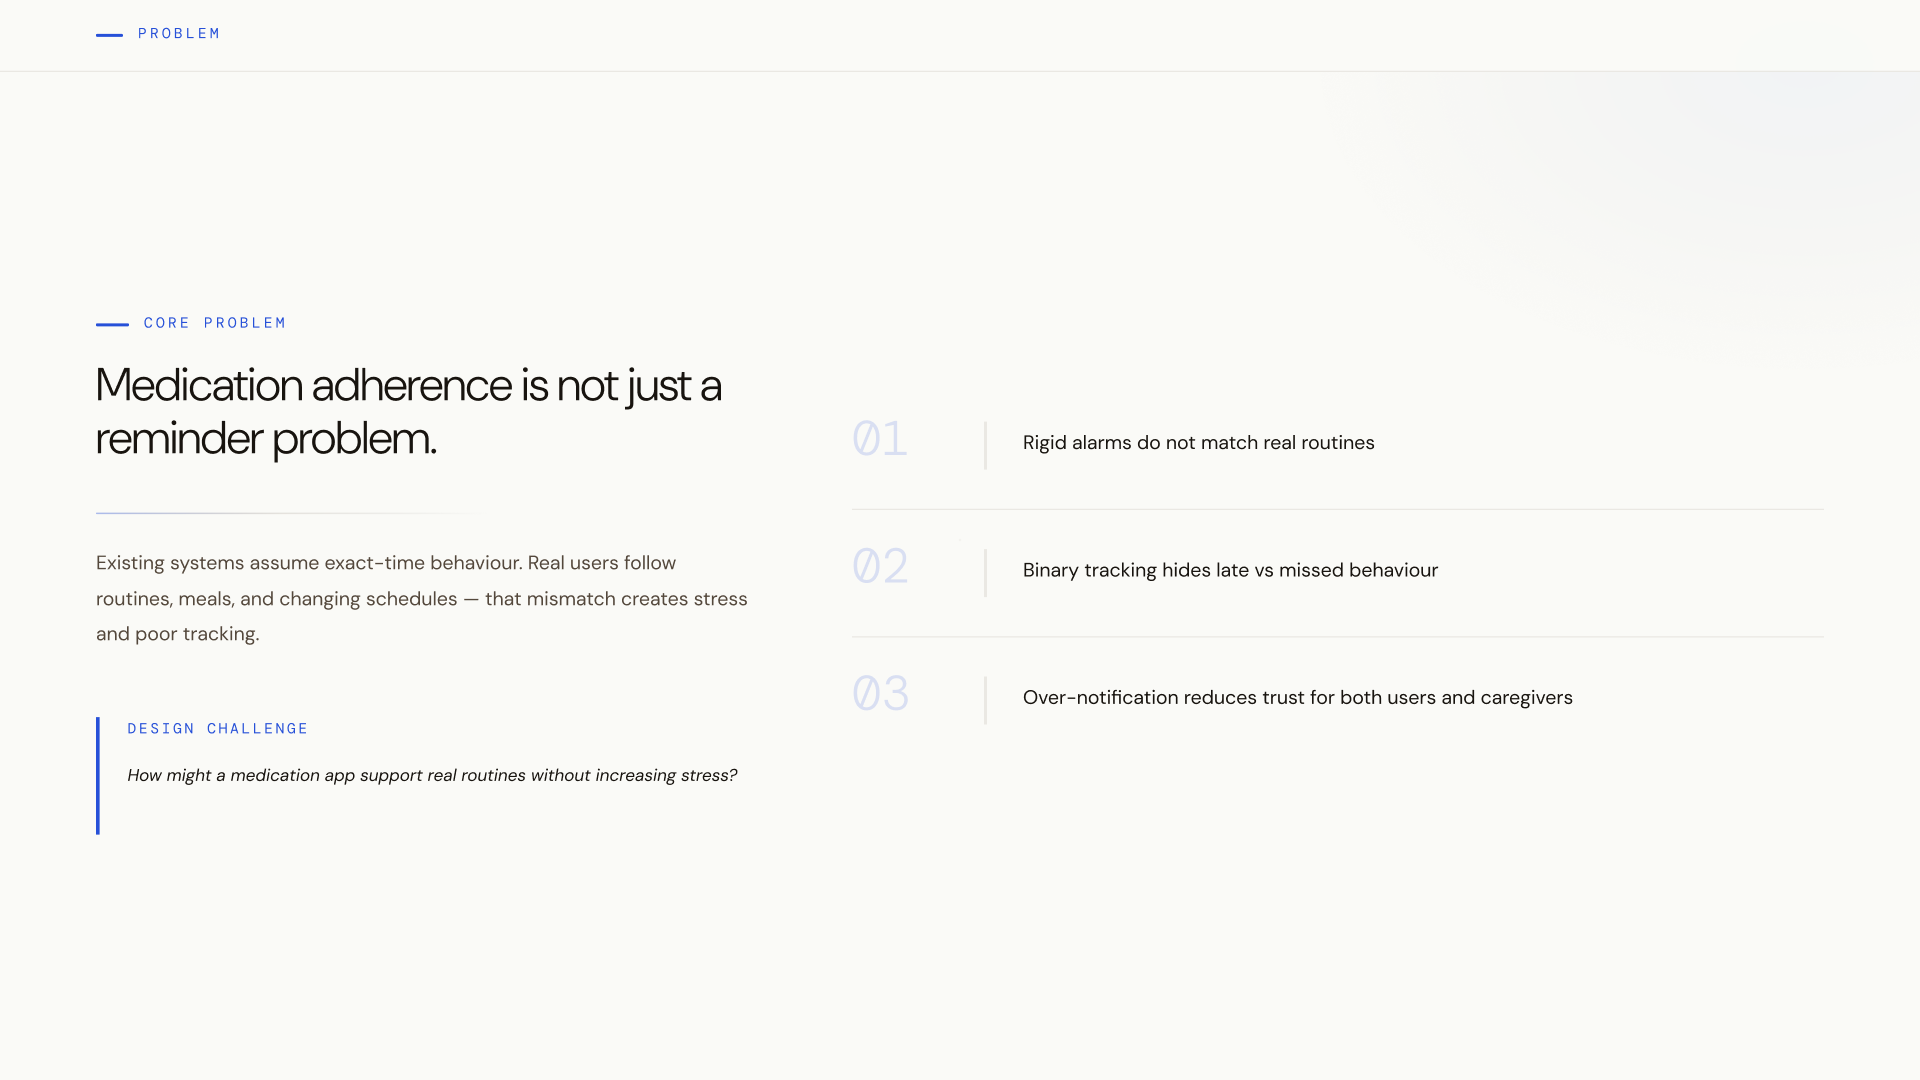Click 'Over-notification reduces trust' statement

pos(1297,698)
